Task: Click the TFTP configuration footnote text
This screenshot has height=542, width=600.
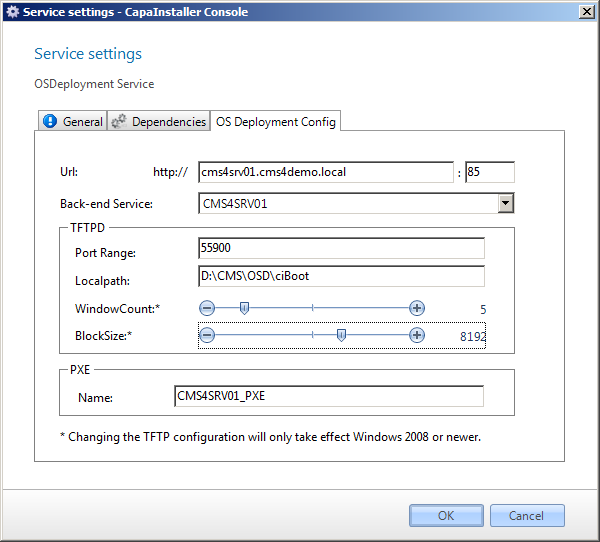Action: point(271,437)
